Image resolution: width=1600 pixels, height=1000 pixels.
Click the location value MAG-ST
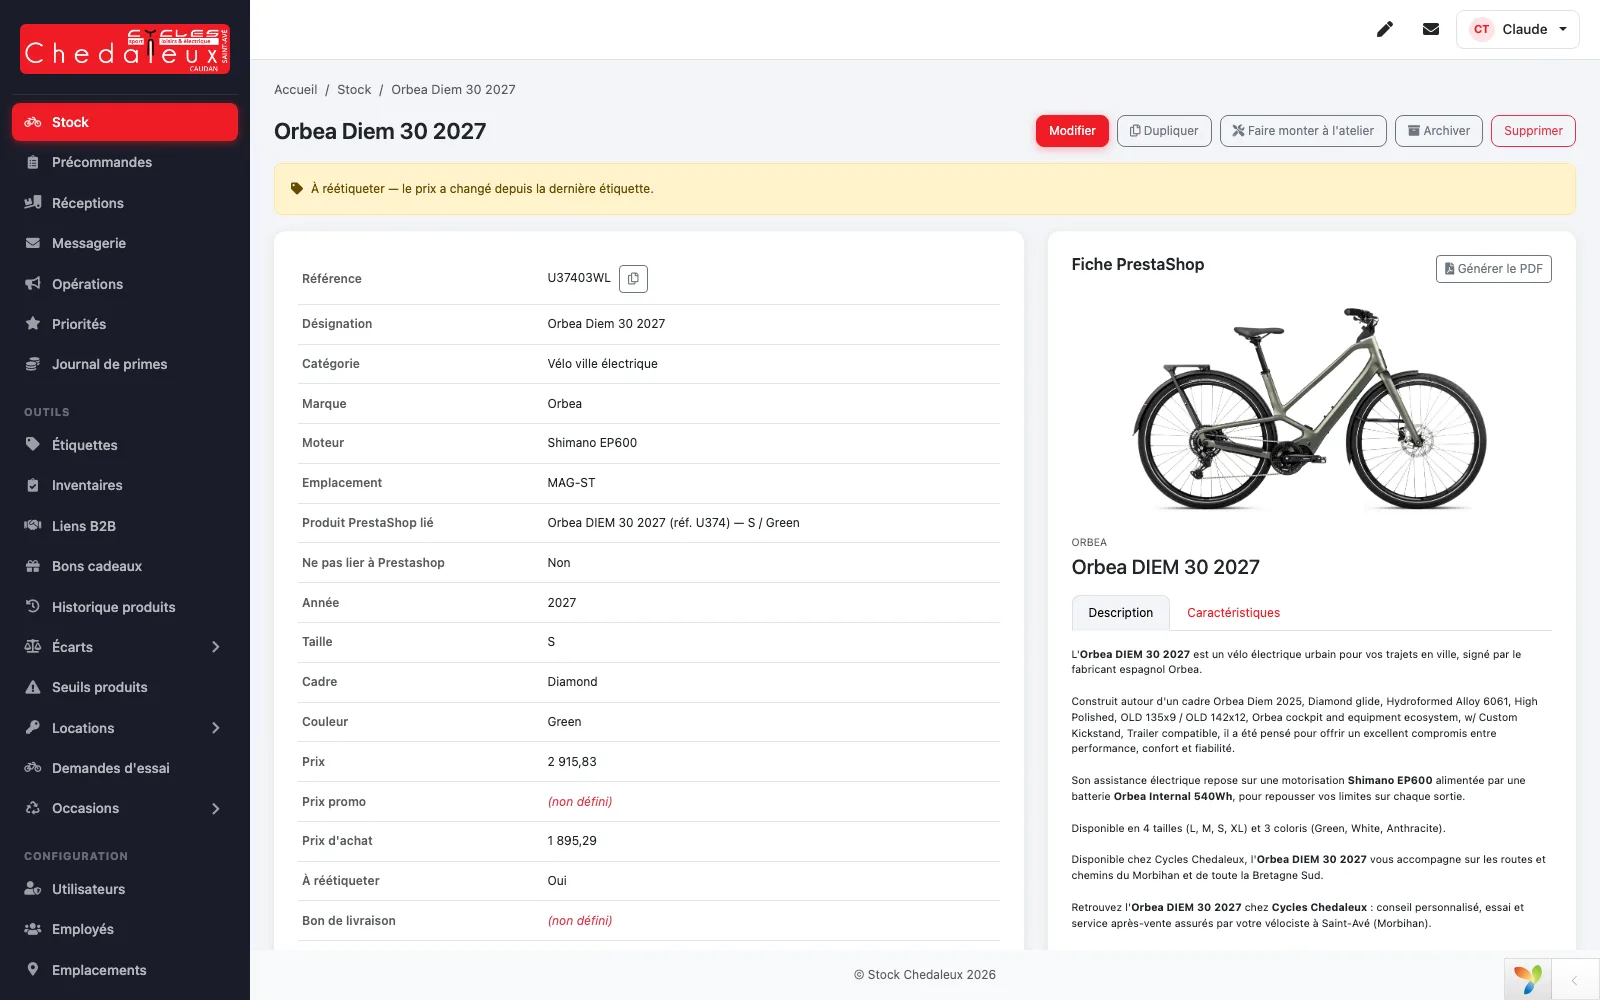tap(571, 483)
